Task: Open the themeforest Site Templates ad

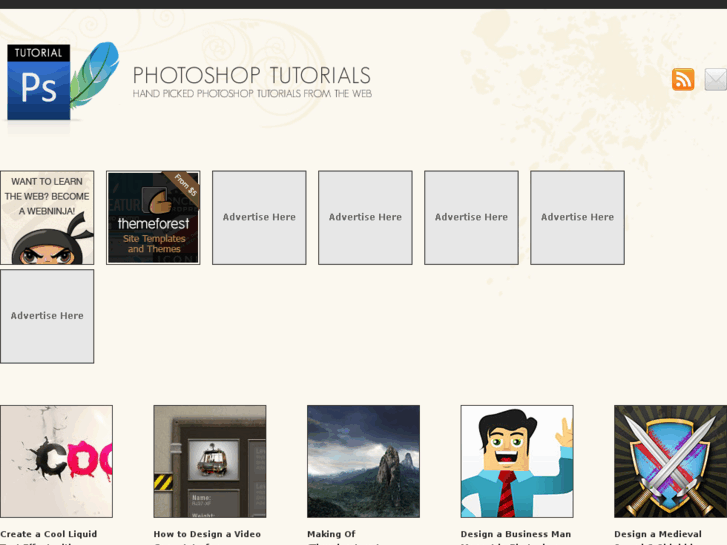Action: pyautogui.click(x=153, y=218)
